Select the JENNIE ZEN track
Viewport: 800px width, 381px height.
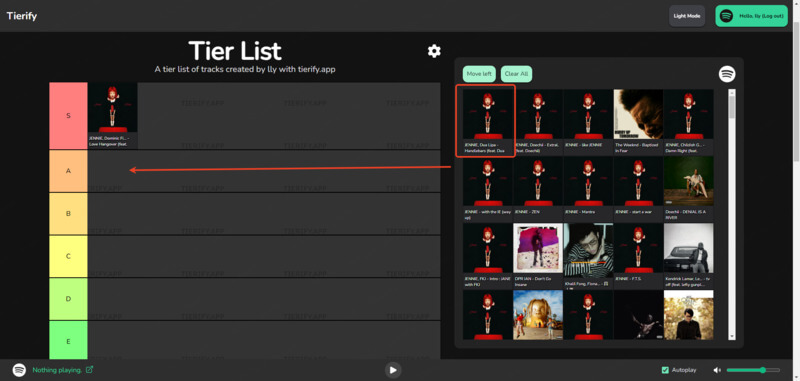(538, 189)
